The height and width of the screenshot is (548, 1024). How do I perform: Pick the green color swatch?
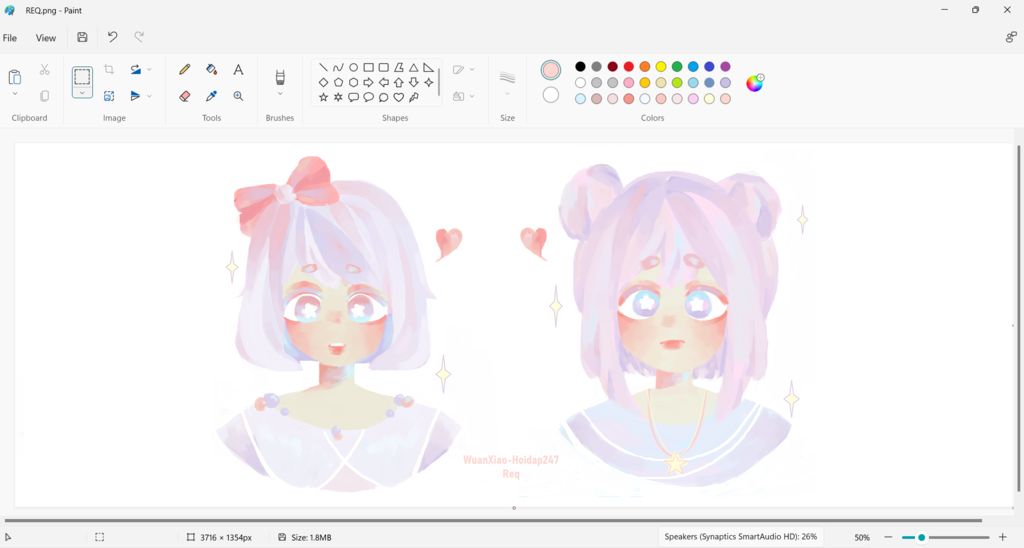(677, 67)
